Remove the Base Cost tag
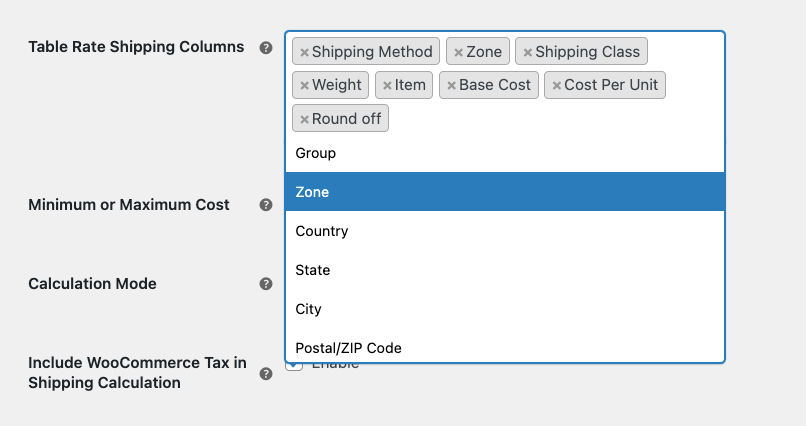Screen dimensions: 806x426 pyautogui.click(x=451, y=85)
